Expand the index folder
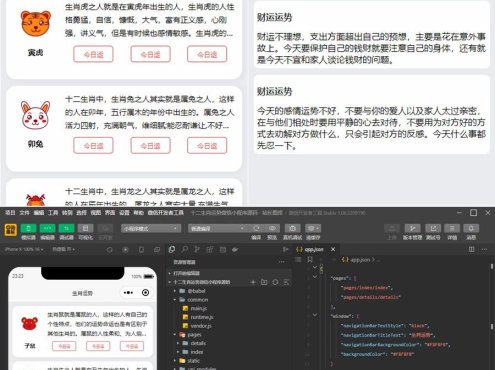The height and width of the screenshot is (370, 495). pyautogui.click(x=230, y=352)
